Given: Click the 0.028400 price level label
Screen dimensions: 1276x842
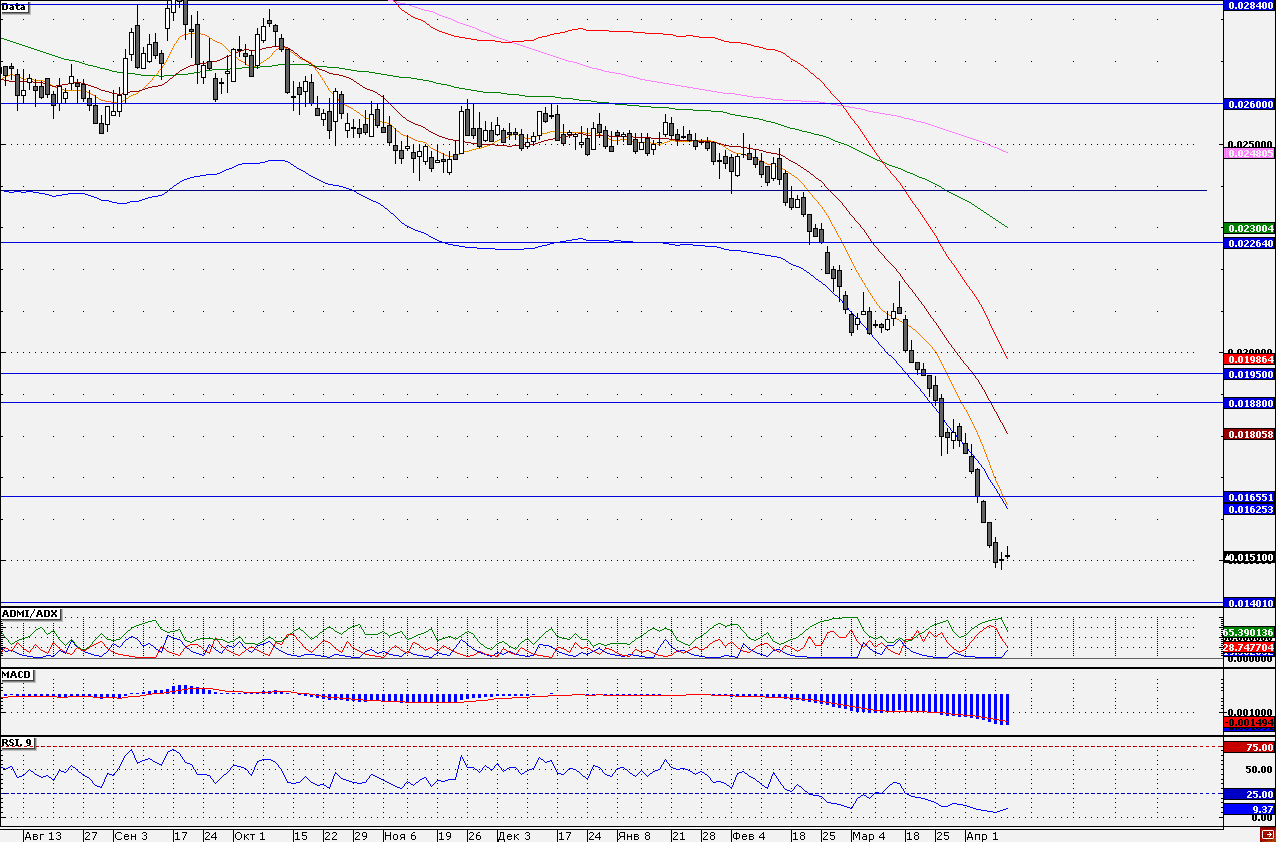Looking at the screenshot, I should [x=1249, y=5].
